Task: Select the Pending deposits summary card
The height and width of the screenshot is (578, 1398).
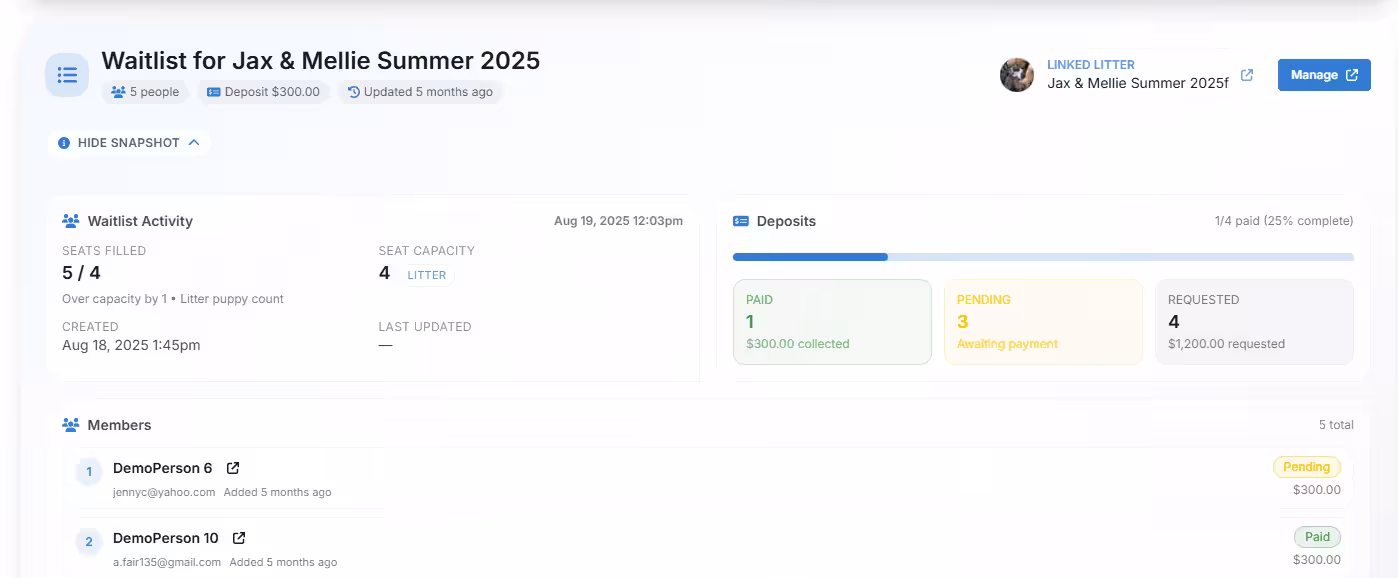Action: (x=1043, y=322)
